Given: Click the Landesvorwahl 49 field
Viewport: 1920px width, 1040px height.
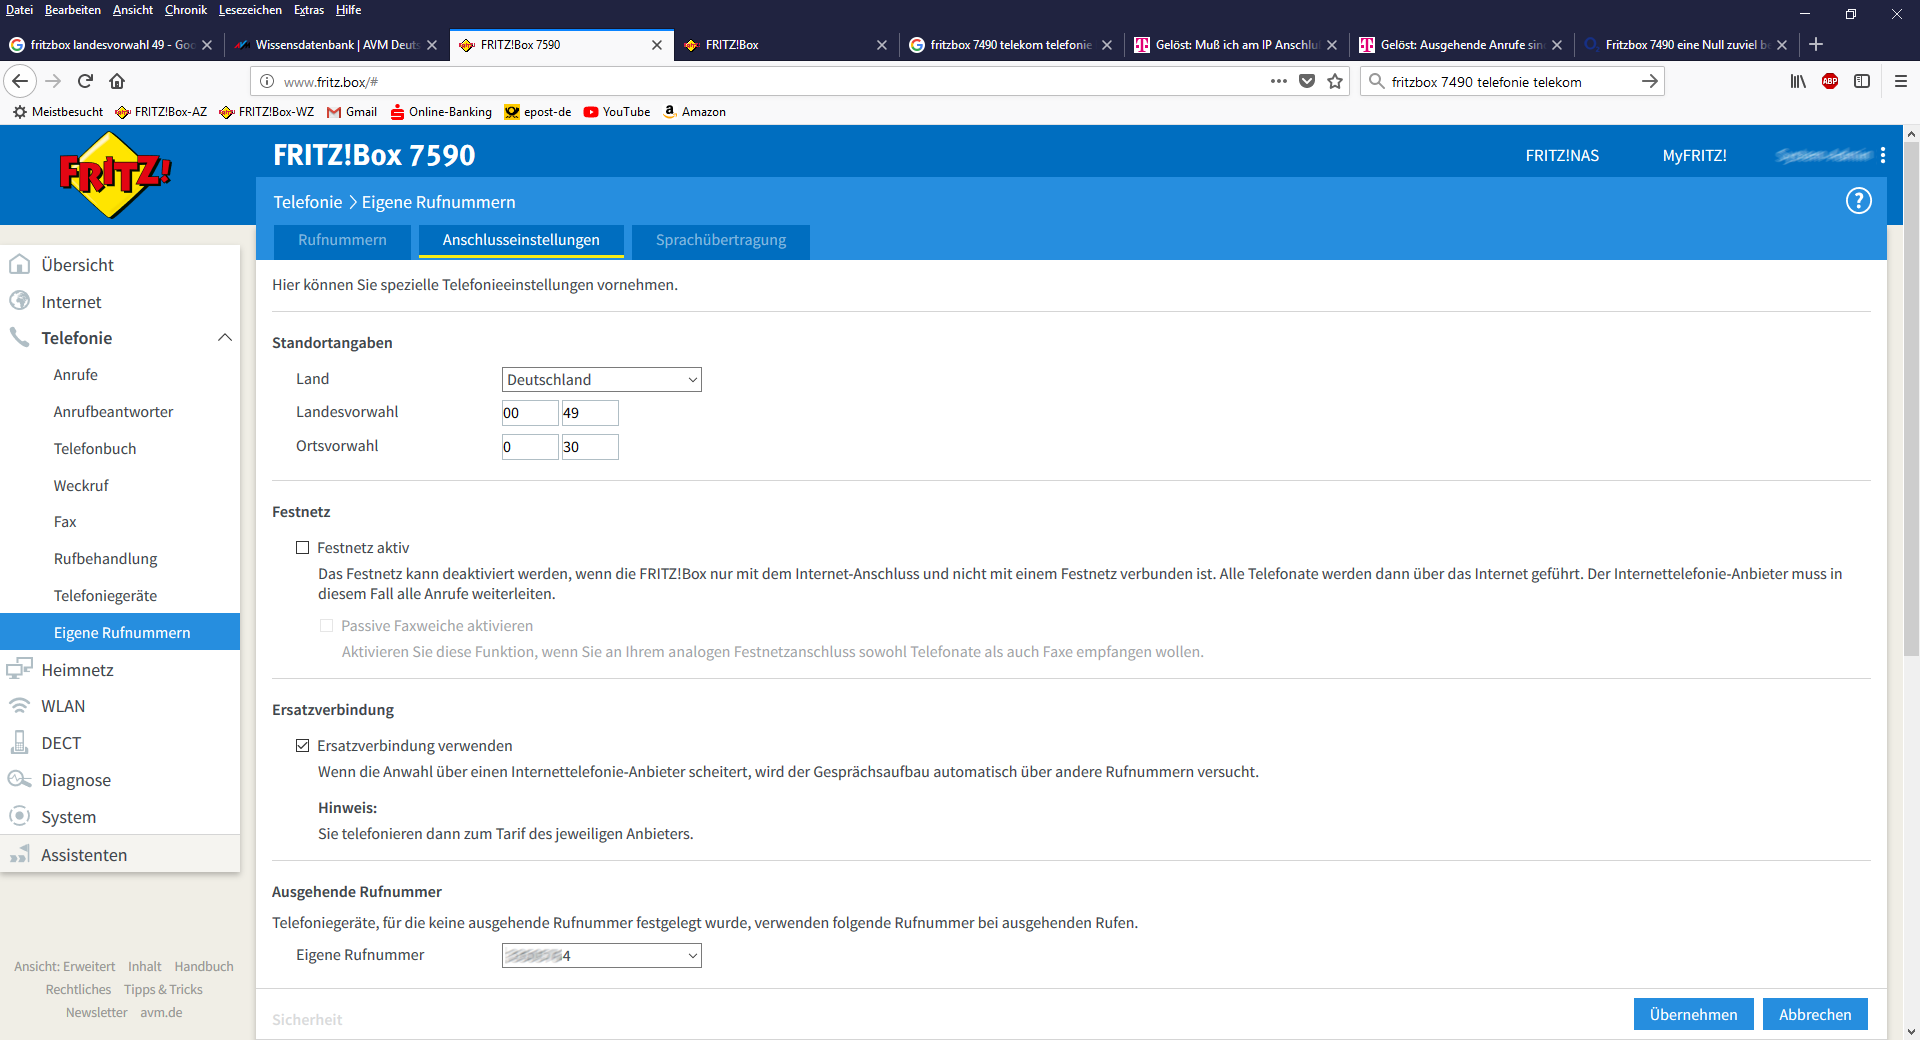Looking at the screenshot, I should pos(589,413).
